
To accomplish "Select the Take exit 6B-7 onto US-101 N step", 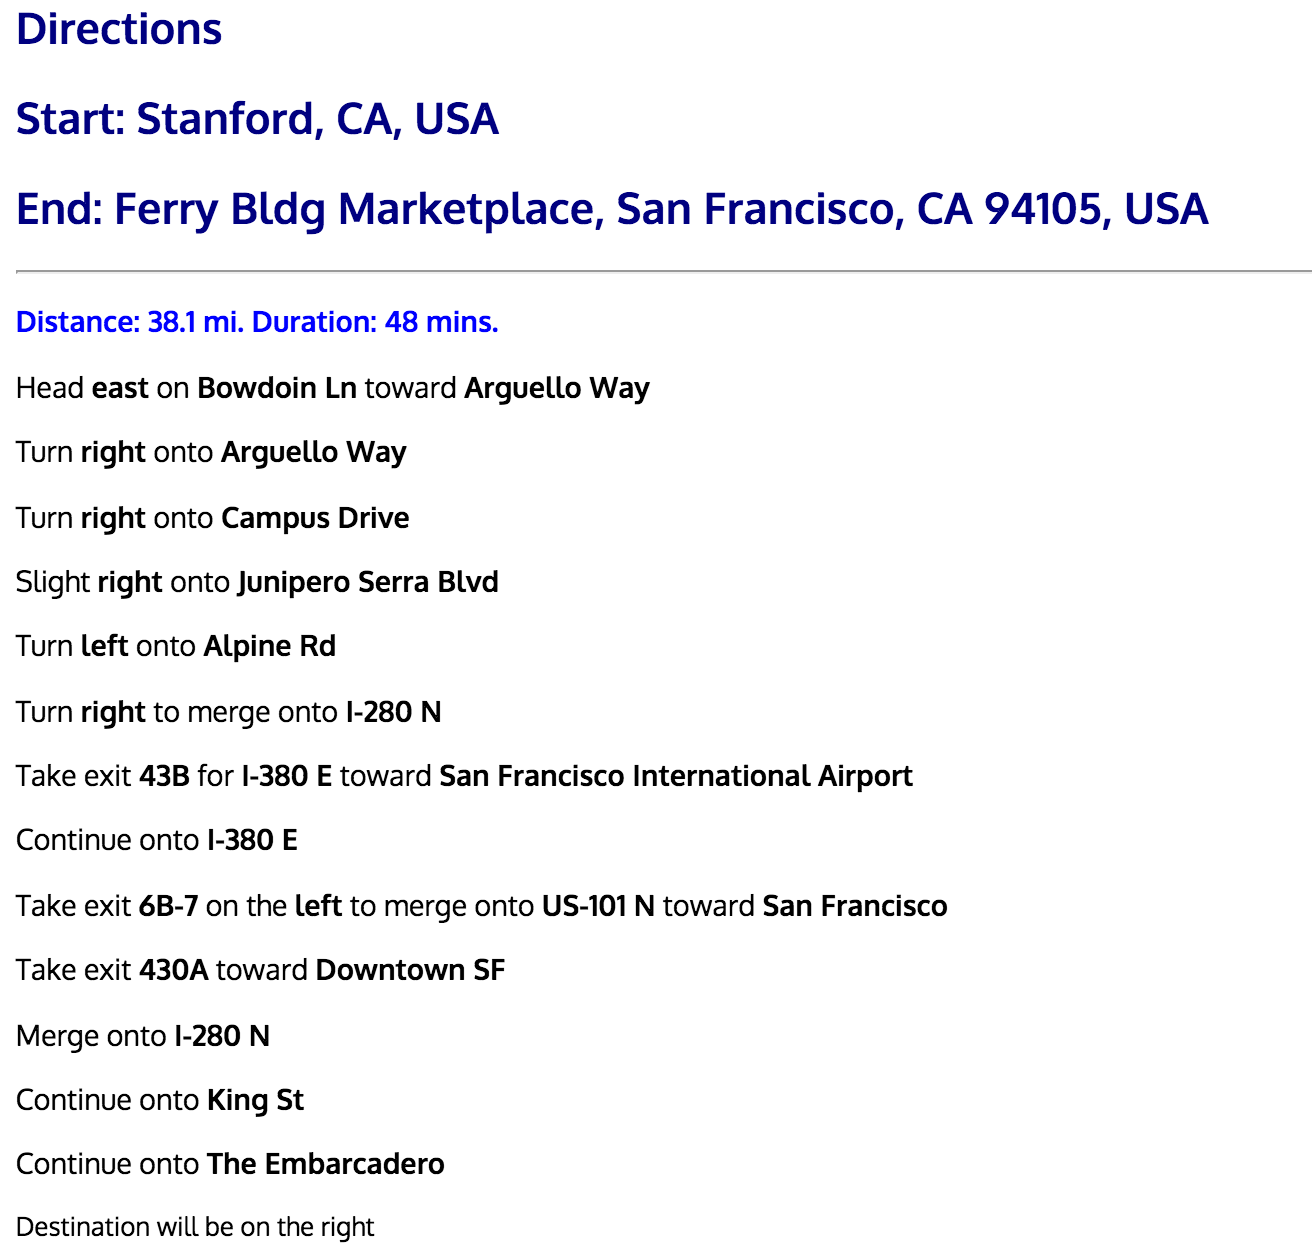I will point(482,906).
